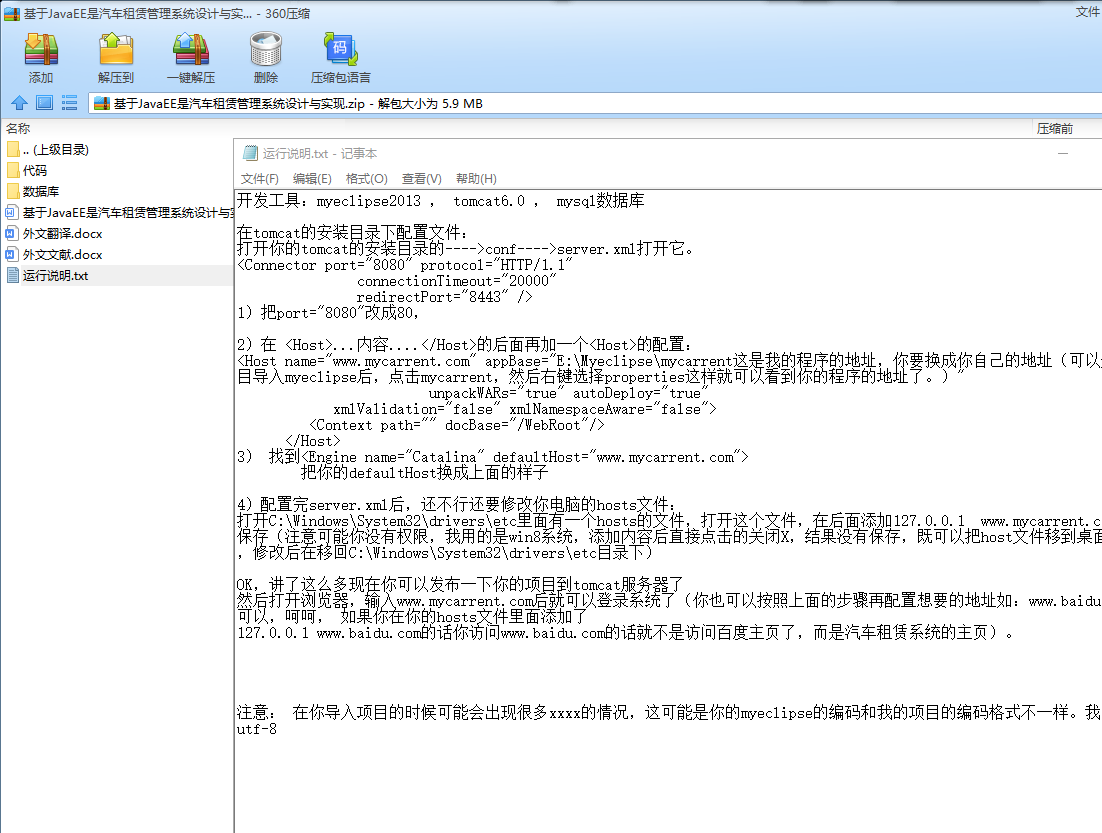Screen dimensions: 1102x833
Task: Click the 名称 column header
Action: pos(18,129)
